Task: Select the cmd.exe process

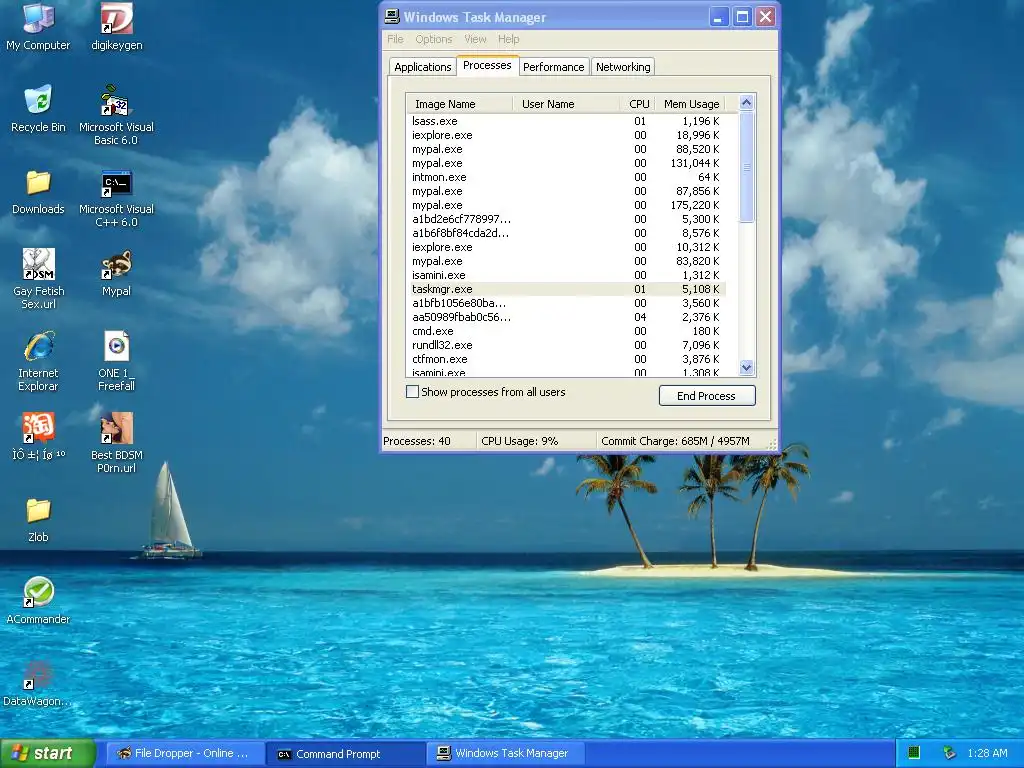Action: [x=566, y=331]
